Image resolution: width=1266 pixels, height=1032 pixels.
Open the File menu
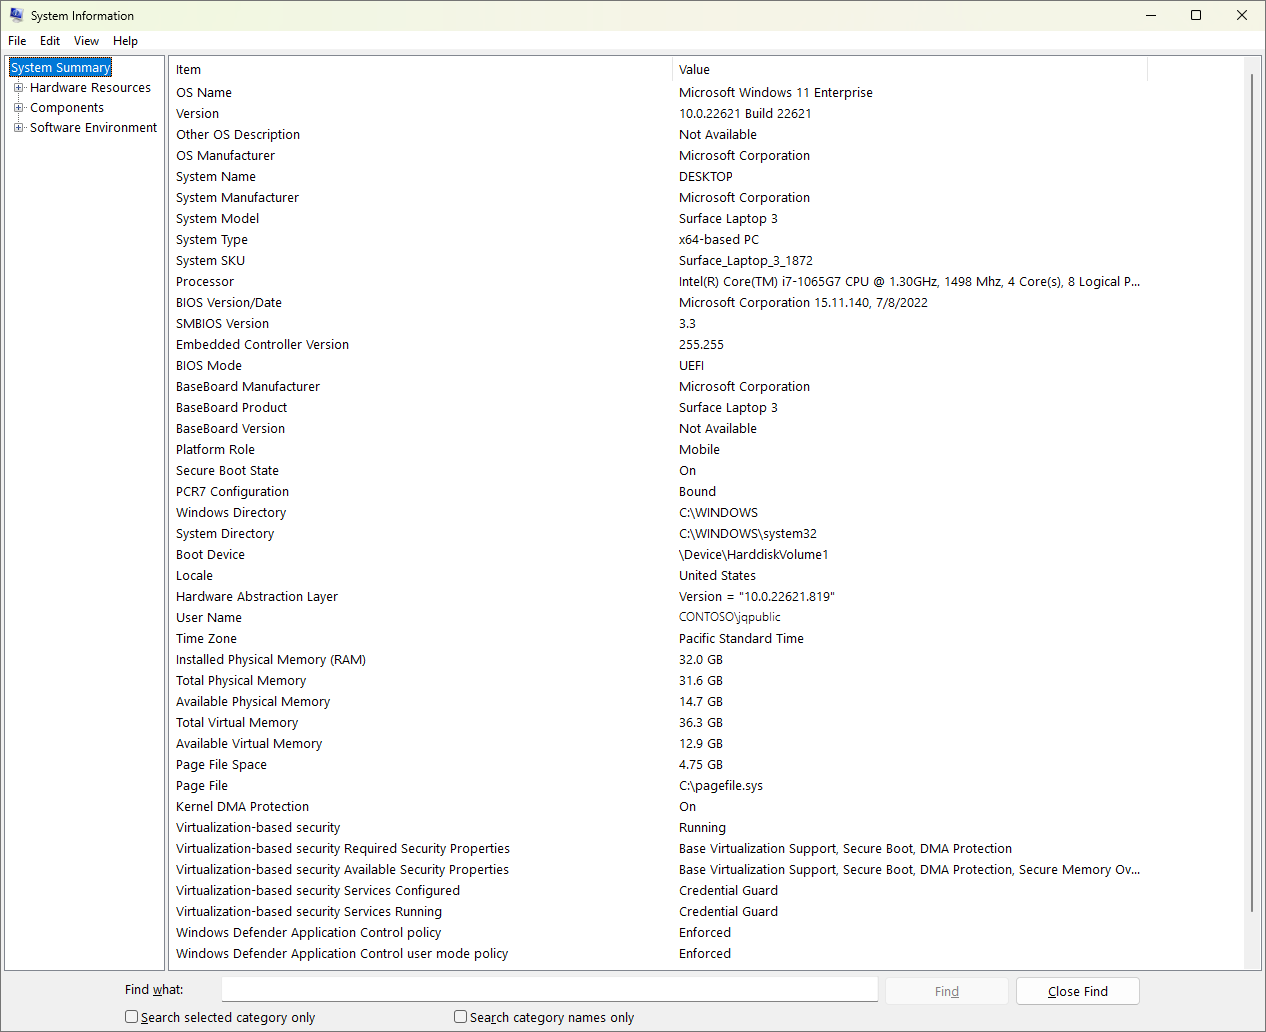coord(17,41)
